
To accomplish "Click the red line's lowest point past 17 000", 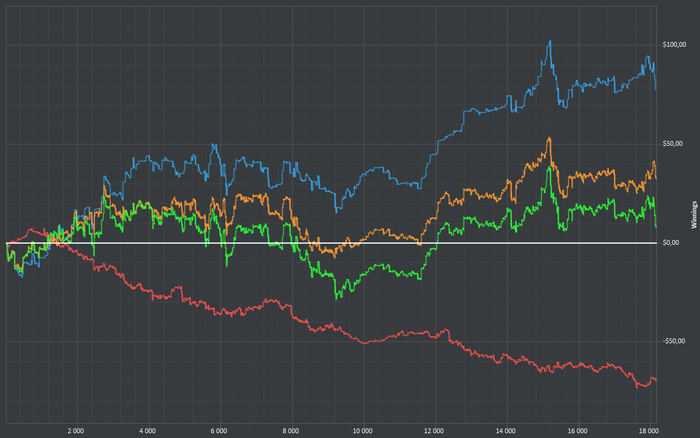I will point(638,387).
